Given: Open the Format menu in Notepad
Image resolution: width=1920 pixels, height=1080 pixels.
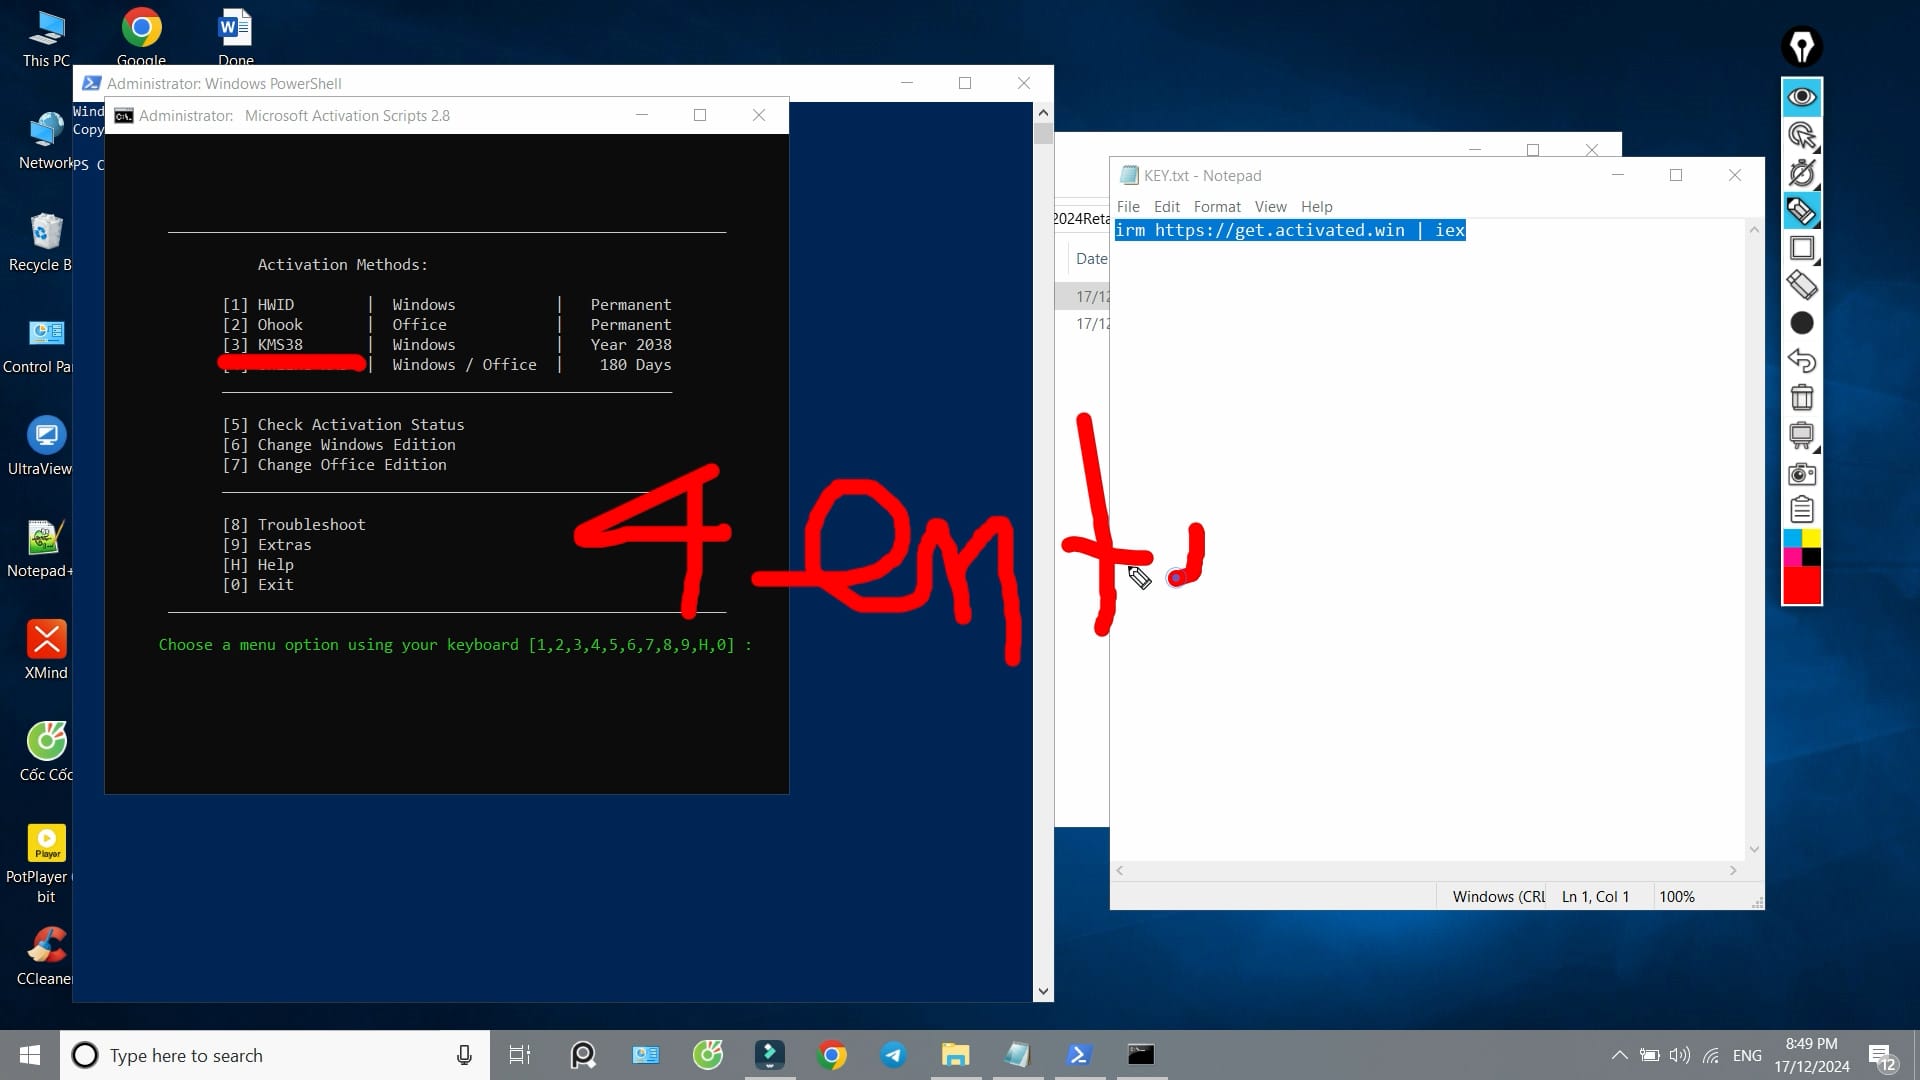Looking at the screenshot, I should click(x=1216, y=206).
